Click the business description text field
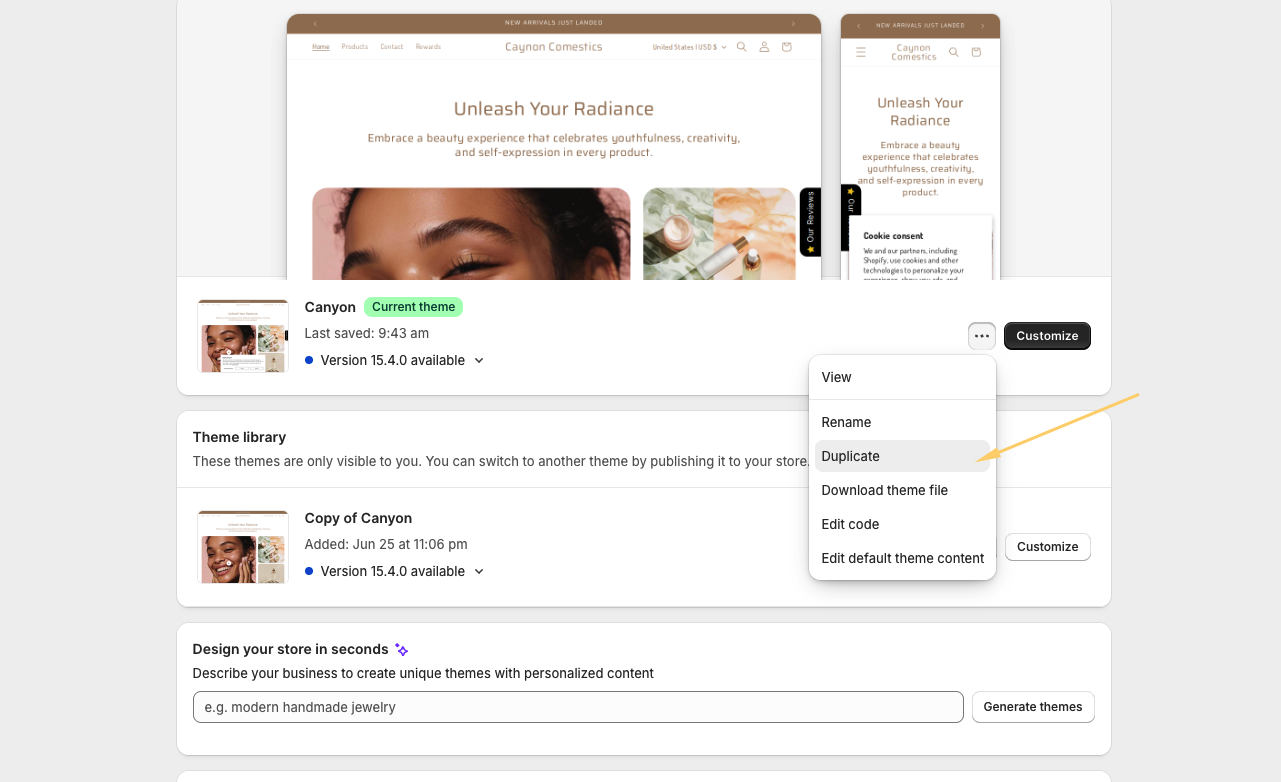 pyautogui.click(x=577, y=707)
